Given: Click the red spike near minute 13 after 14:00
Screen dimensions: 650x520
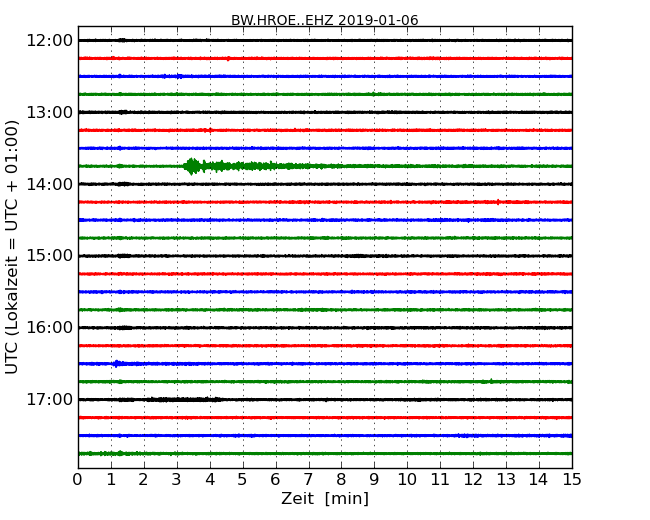Looking at the screenshot, I should [x=498, y=202].
